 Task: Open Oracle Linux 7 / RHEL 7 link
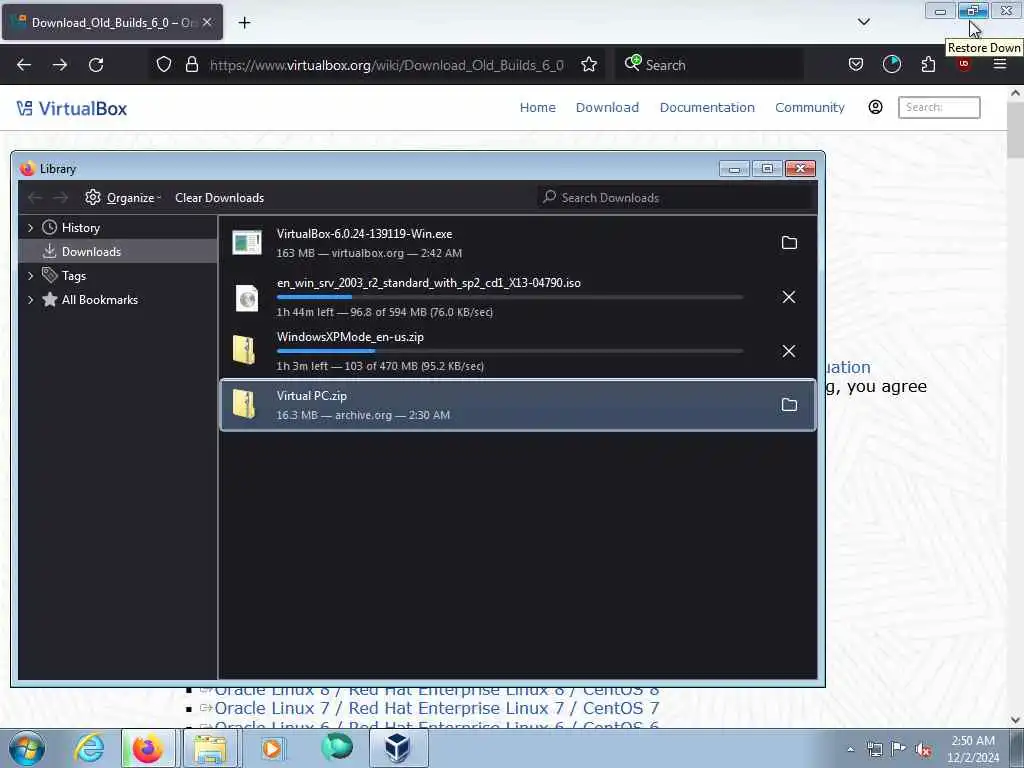click(436, 708)
